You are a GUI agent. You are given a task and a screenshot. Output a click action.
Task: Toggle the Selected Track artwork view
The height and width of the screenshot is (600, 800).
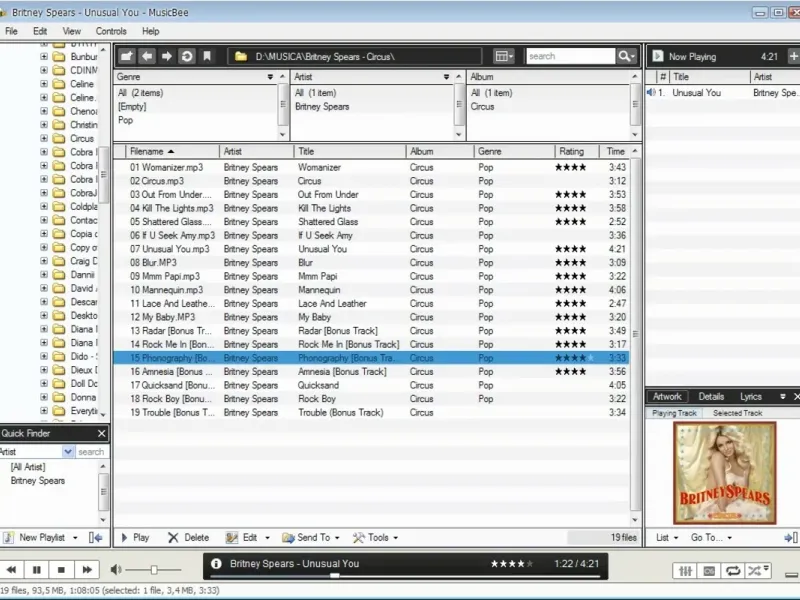[737, 413]
